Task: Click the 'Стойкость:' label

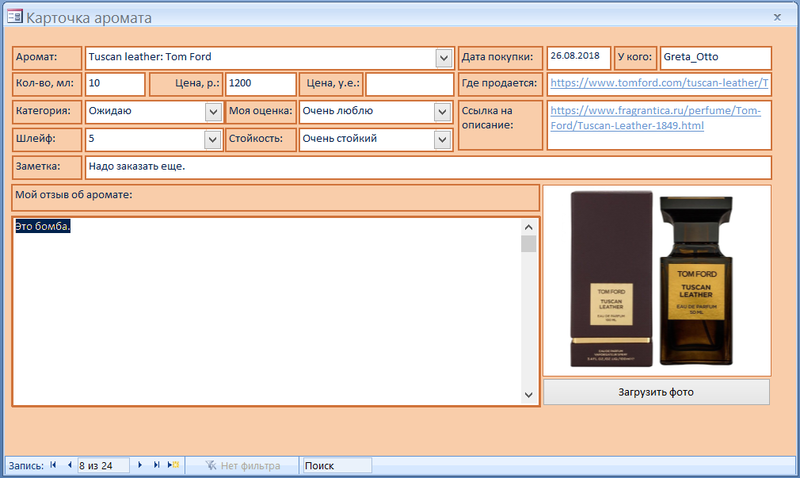Action: tap(261, 139)
